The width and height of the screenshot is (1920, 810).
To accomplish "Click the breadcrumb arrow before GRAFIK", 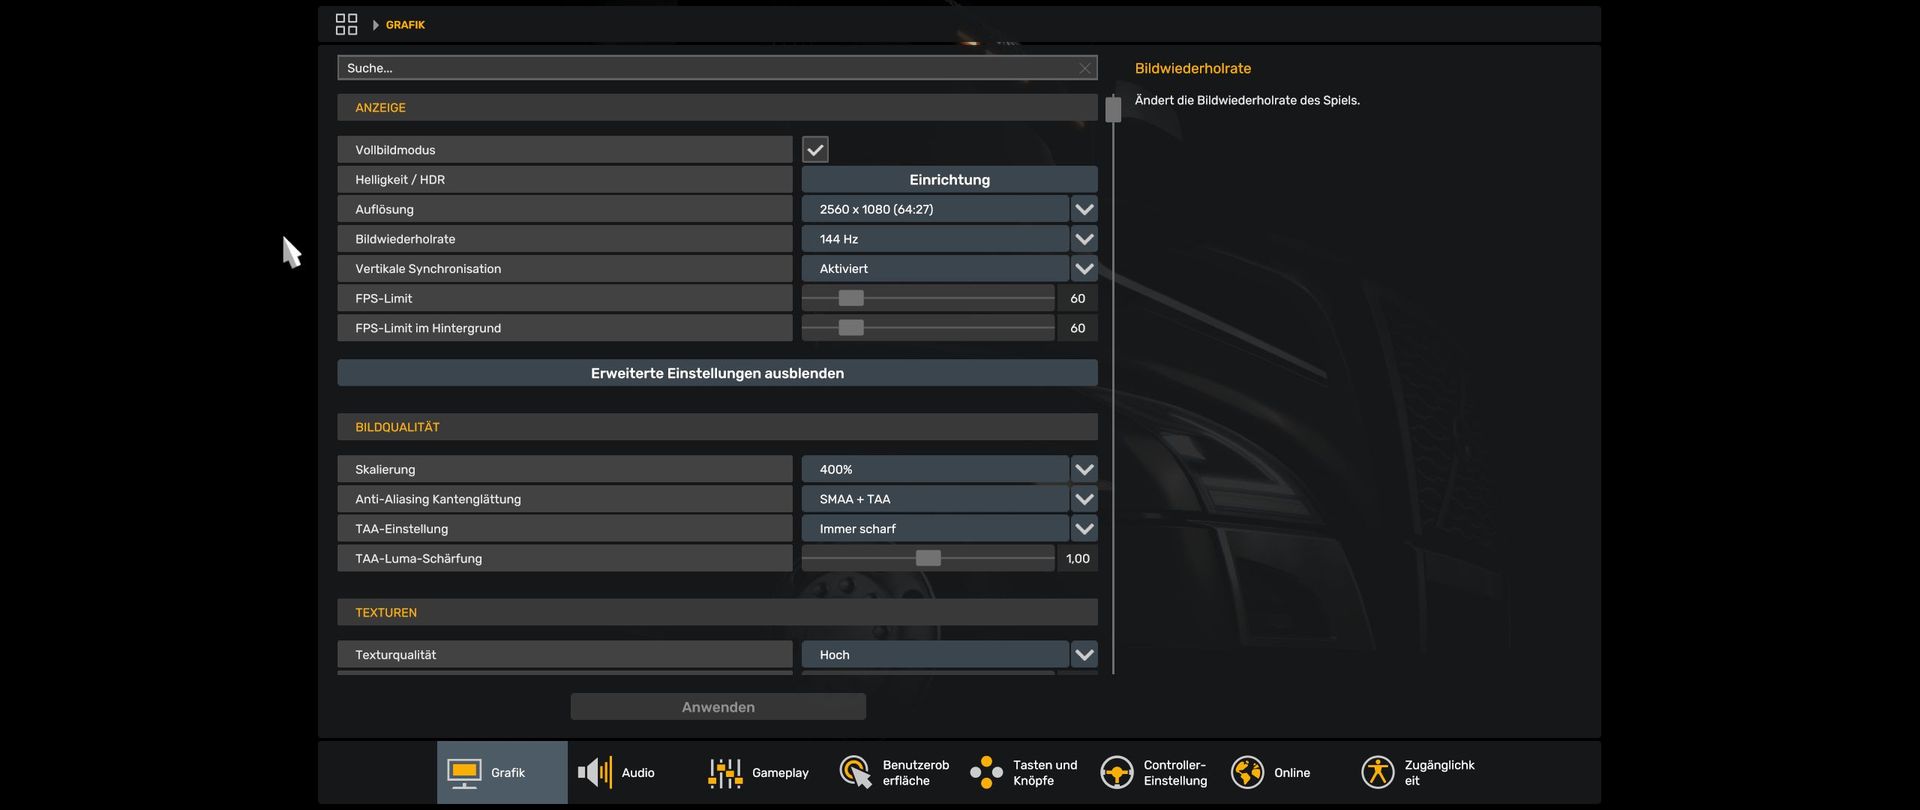I will (x=375, y=25).
